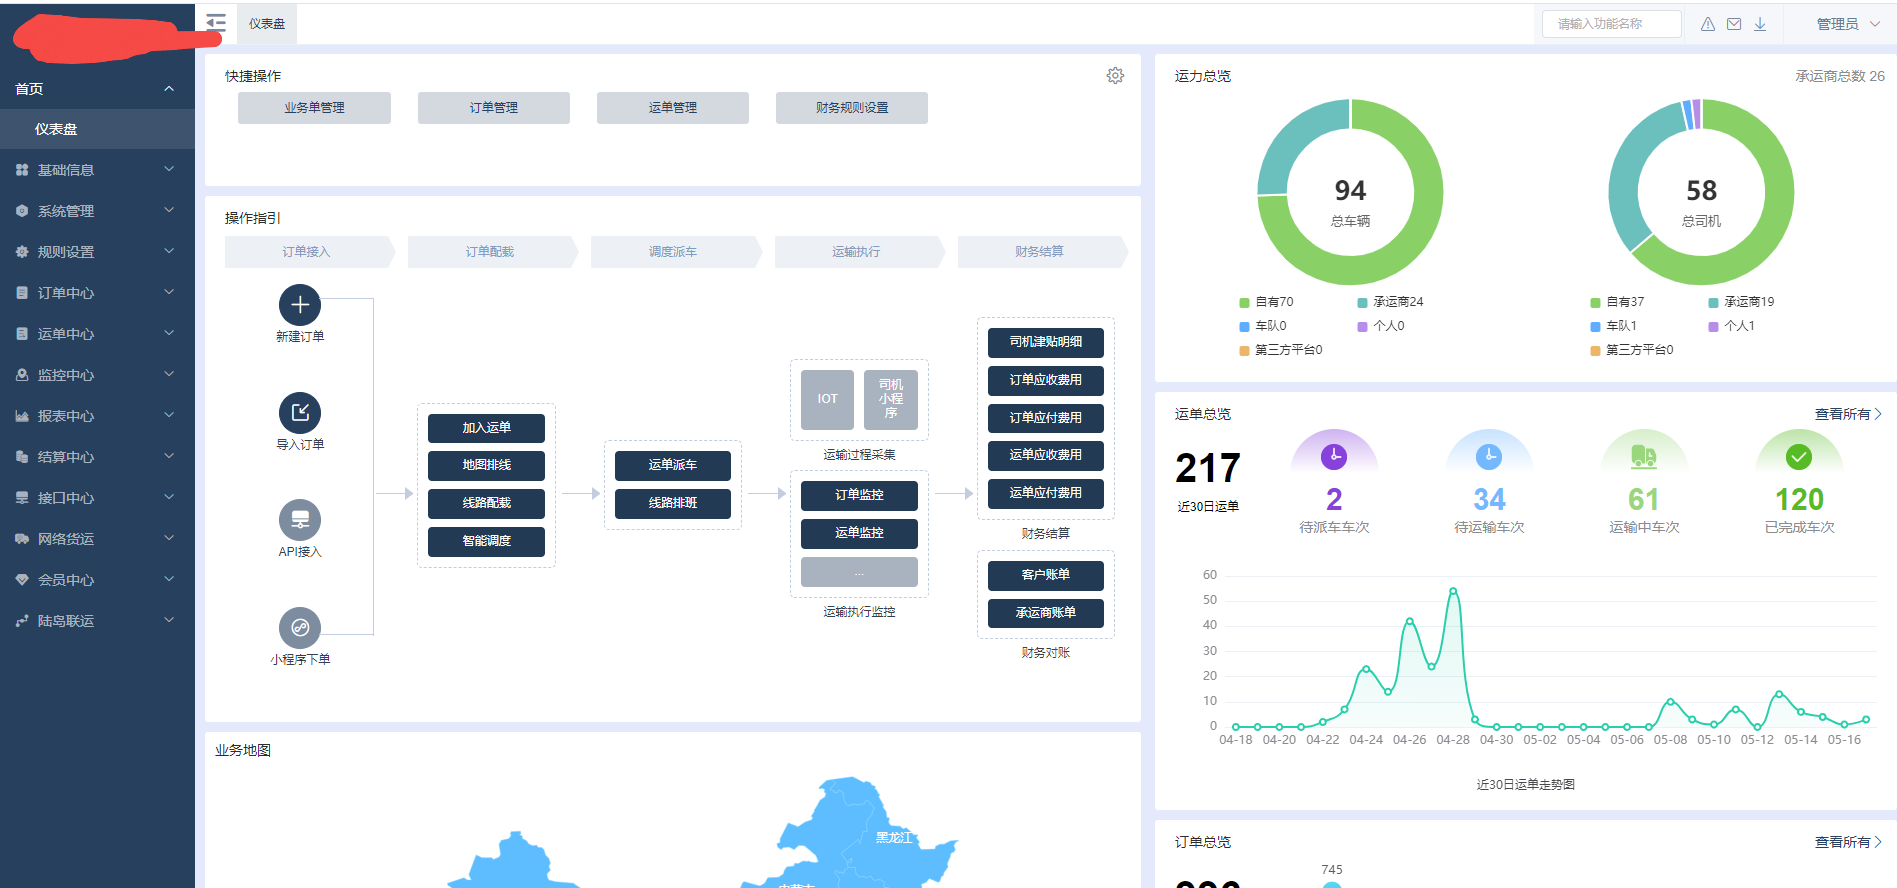Click the 运单管理 quick button
Viewport: 1897px width, 888px height.
click(x=673, y=108)
